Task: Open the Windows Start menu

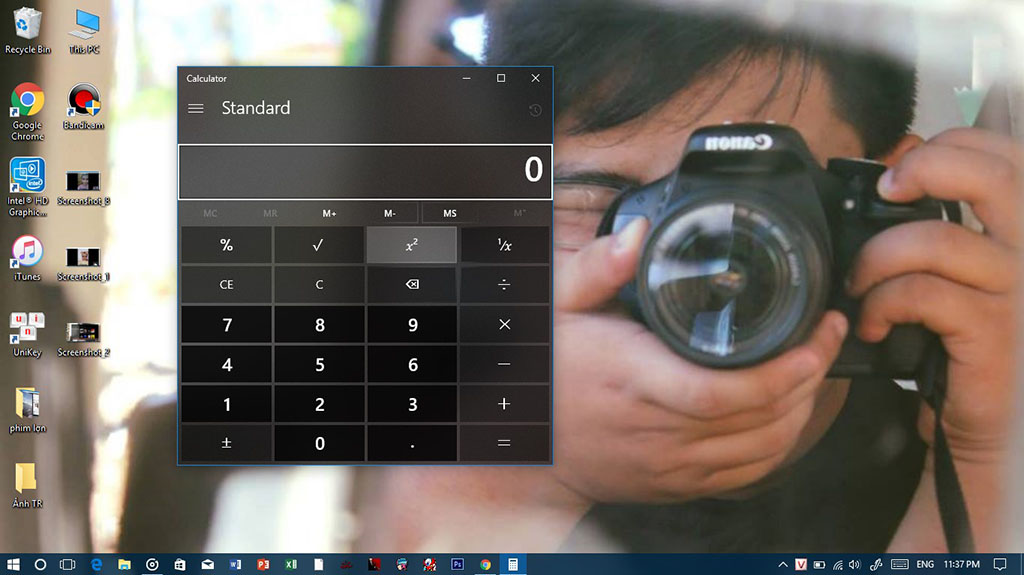Action: [13, 564]
